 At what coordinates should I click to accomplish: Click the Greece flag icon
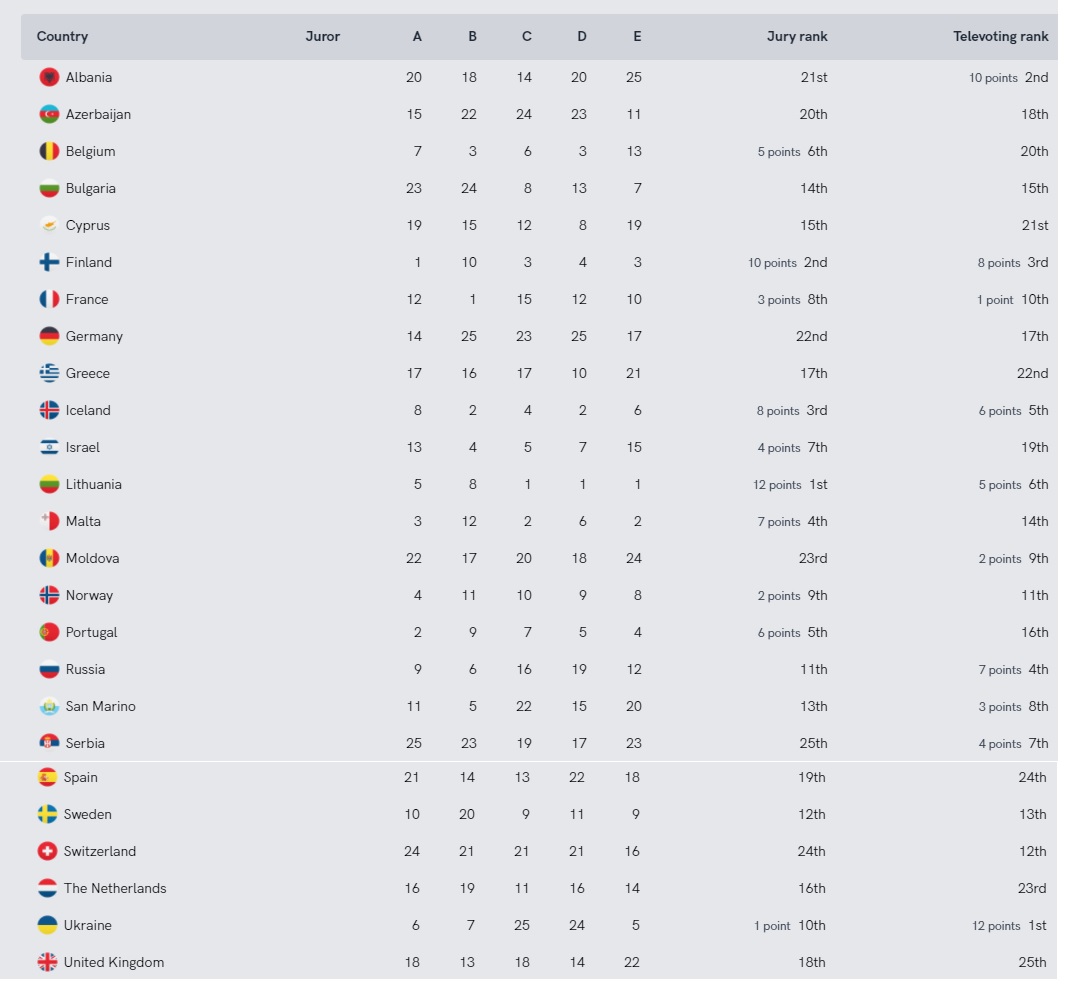pyautogui.click(x=49, y=373)
